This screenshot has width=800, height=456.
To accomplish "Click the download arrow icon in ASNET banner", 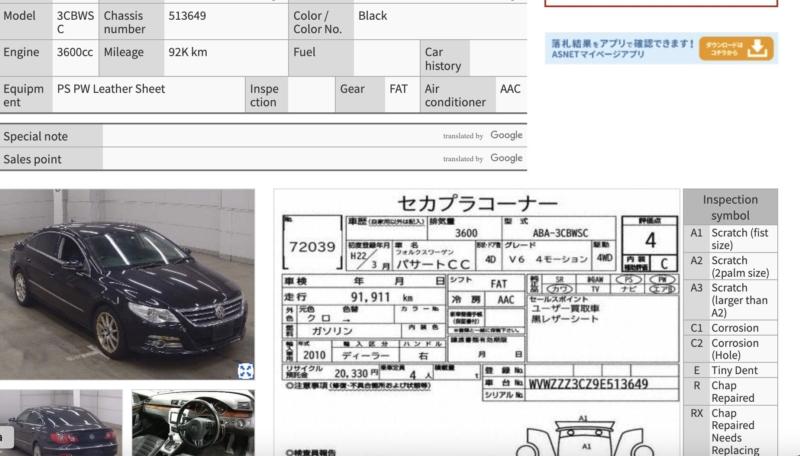I will 759,47.
